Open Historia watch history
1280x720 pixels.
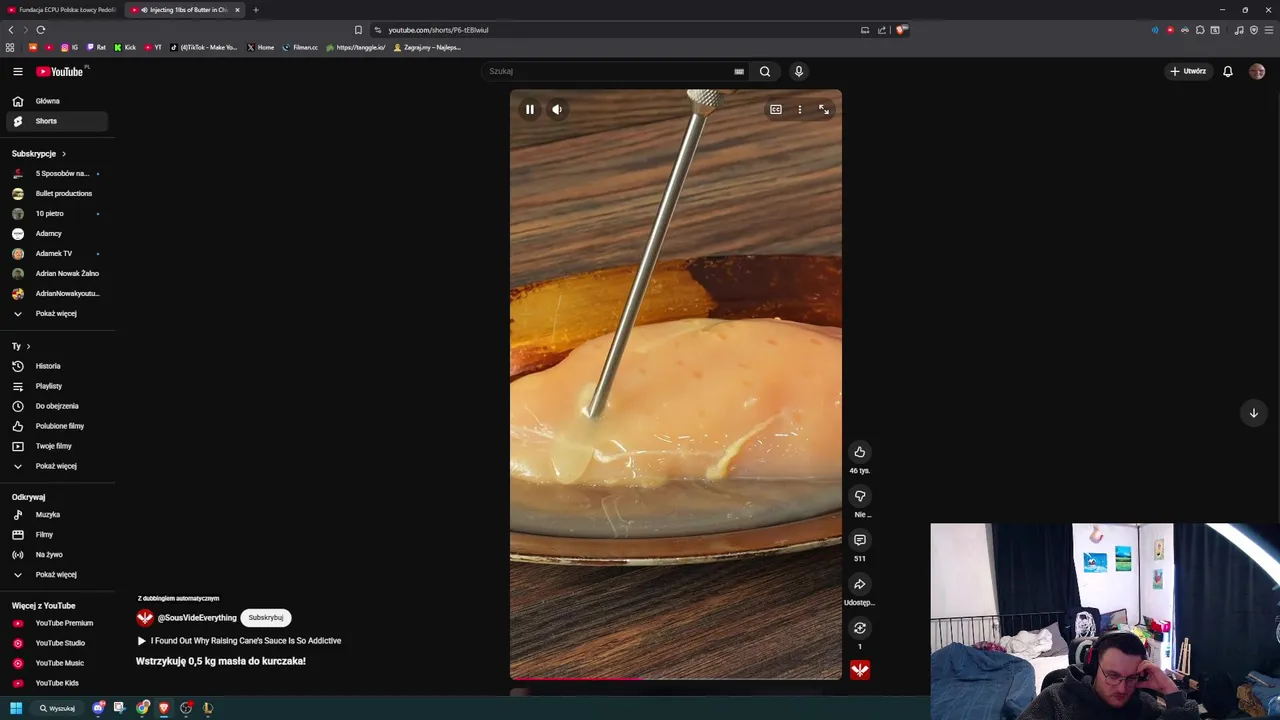(x=57, y=366)
